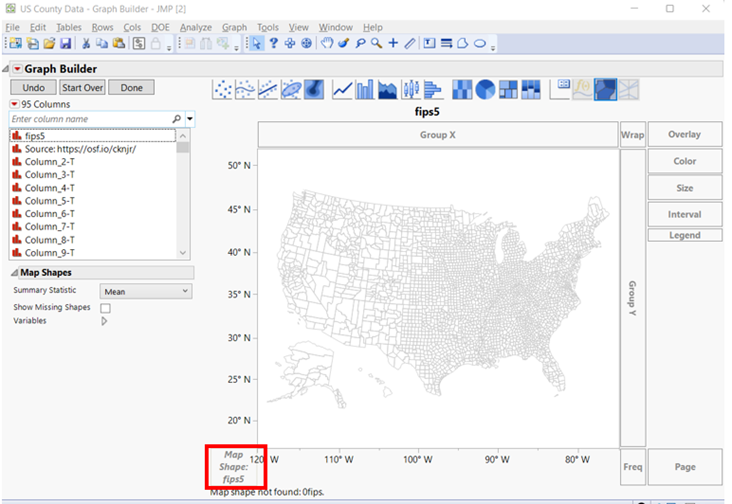Screen dimensions: 732x504
Task: Select the Pie chart element
Action: point(485,89)
